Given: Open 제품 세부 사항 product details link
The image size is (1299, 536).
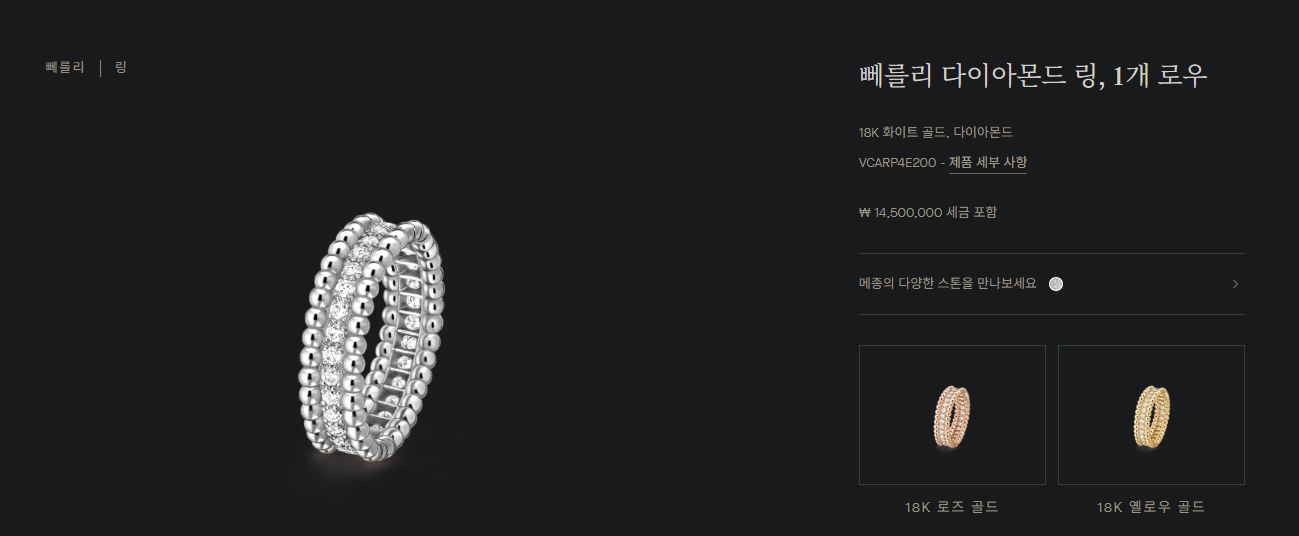Looking at the screenshot, I should (988, 163).
